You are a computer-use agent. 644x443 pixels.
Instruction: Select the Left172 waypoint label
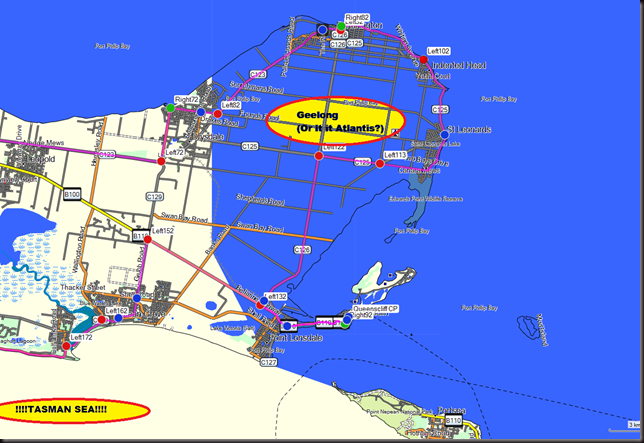[81, 337]
